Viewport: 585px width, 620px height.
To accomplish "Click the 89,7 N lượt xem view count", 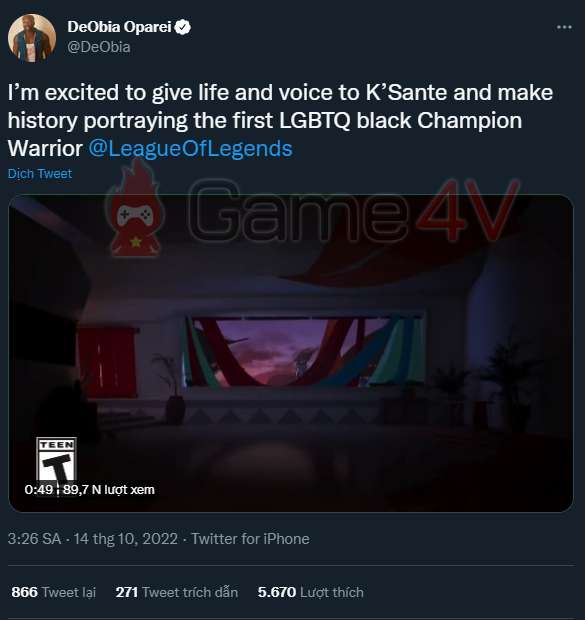I will pyautogui.click(x=108, y=490).
